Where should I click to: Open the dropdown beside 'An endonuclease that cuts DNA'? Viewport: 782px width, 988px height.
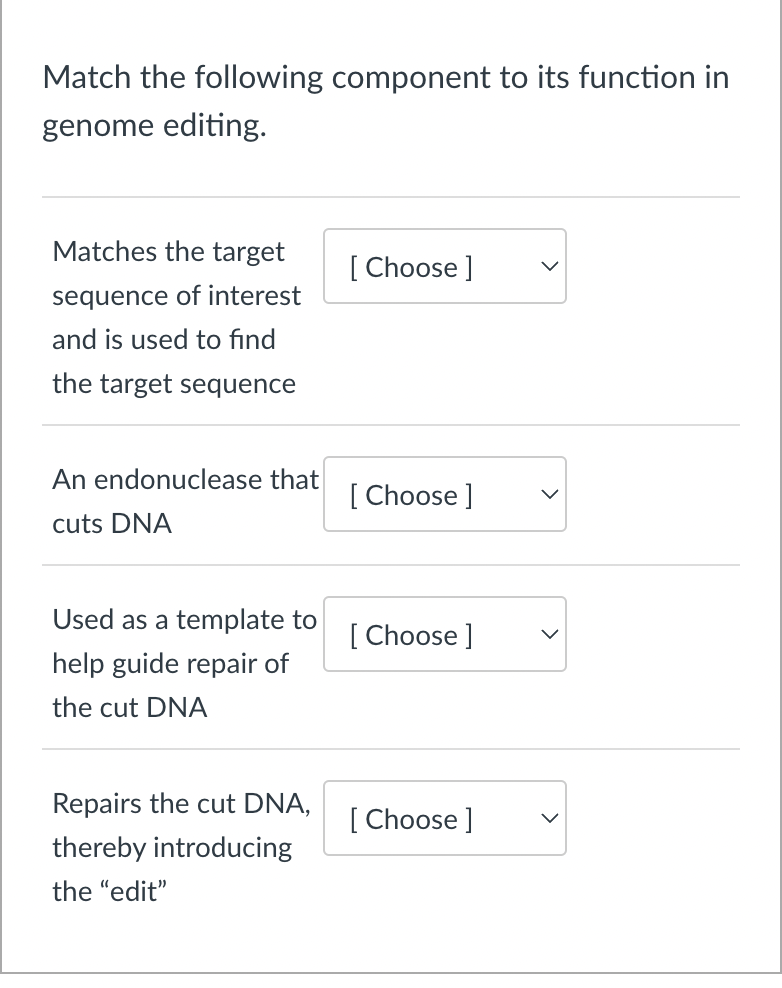pos(444,494)
